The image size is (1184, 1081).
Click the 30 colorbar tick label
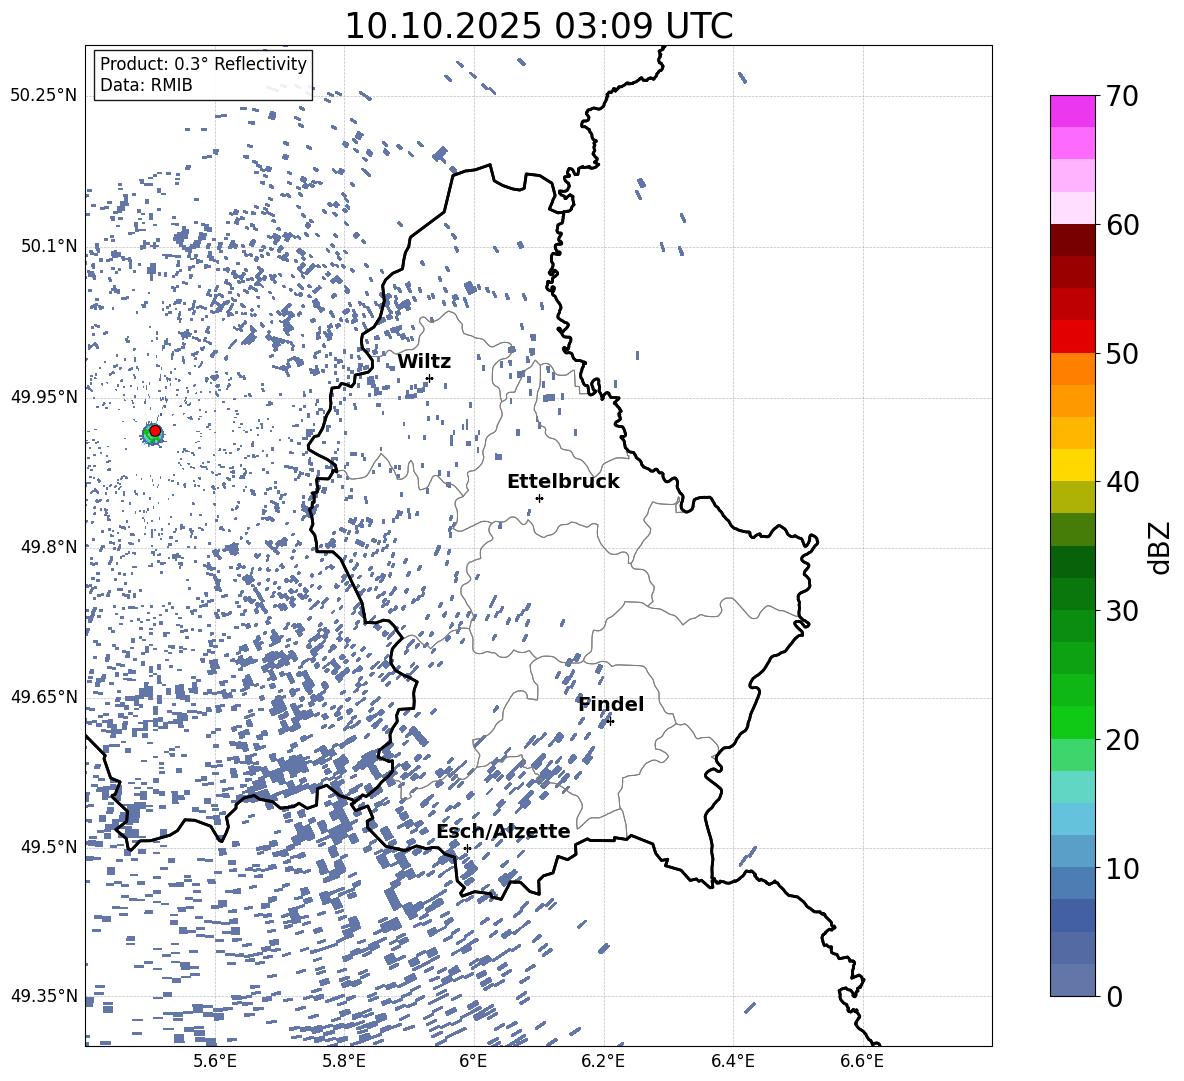tap(1121, 610)
